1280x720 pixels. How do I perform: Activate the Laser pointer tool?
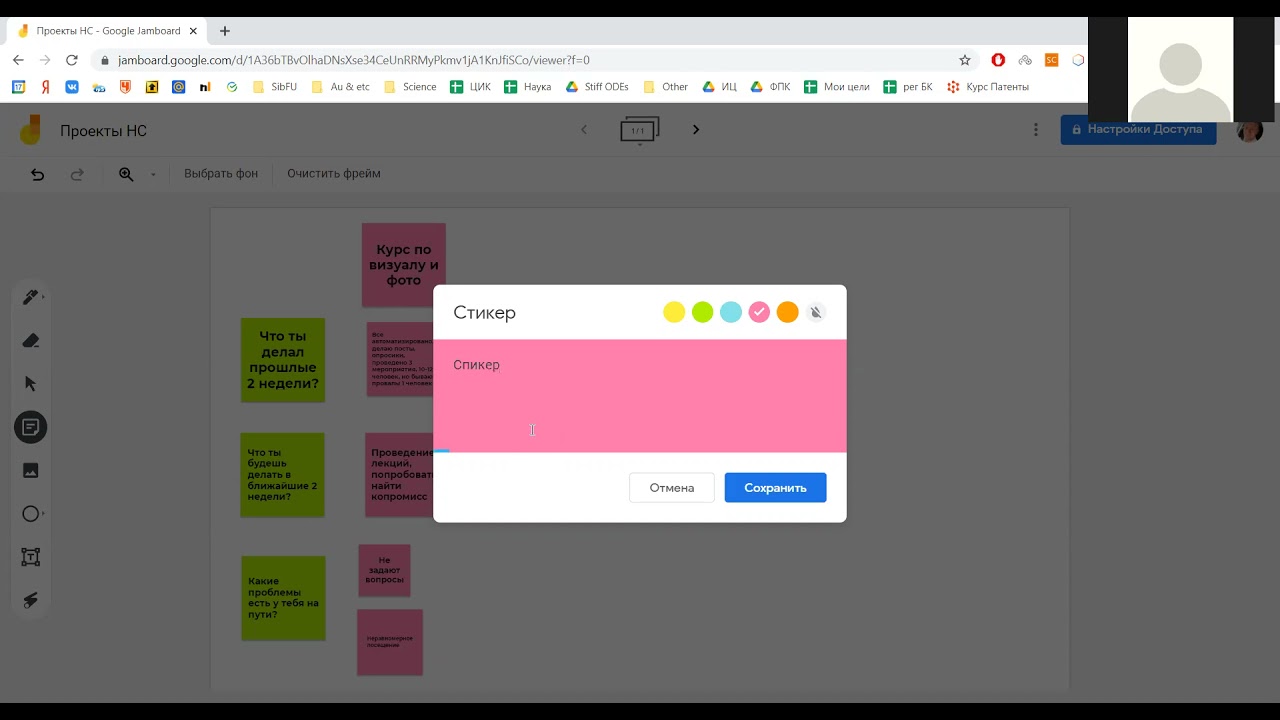(31, 600)
